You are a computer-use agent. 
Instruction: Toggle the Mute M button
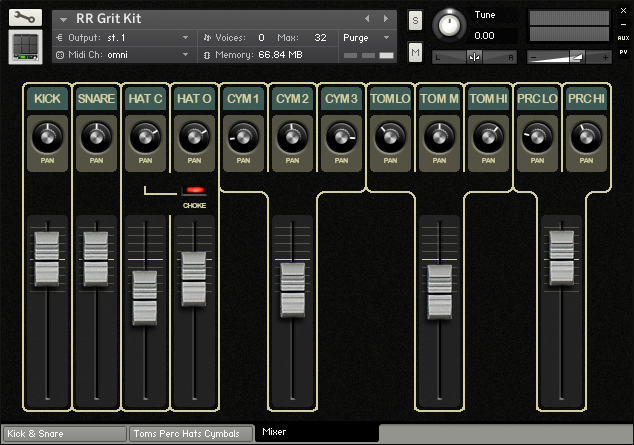click(x=415, y=53)
